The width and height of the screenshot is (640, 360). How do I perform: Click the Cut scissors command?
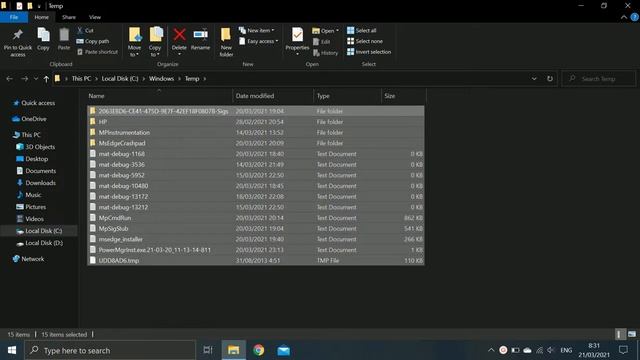point(86,31)
